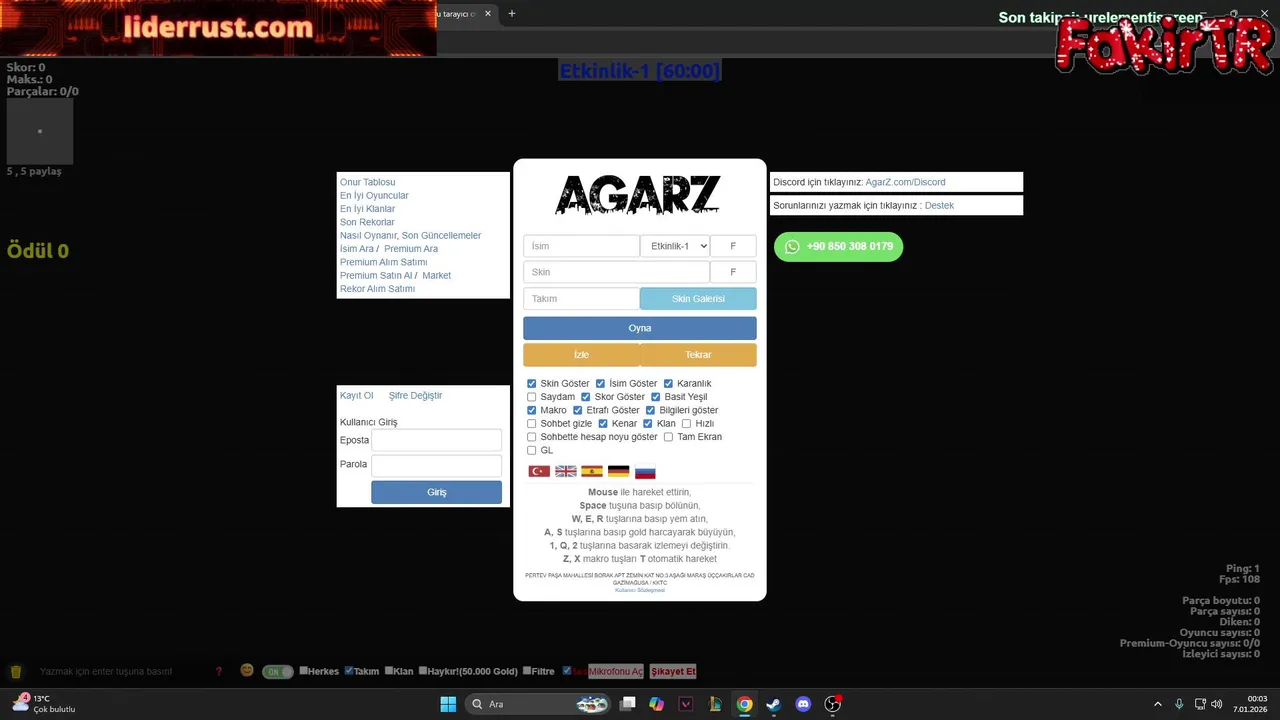Open the weather widget showing 13°C
1280x720 pixels.
click(44, 704)
